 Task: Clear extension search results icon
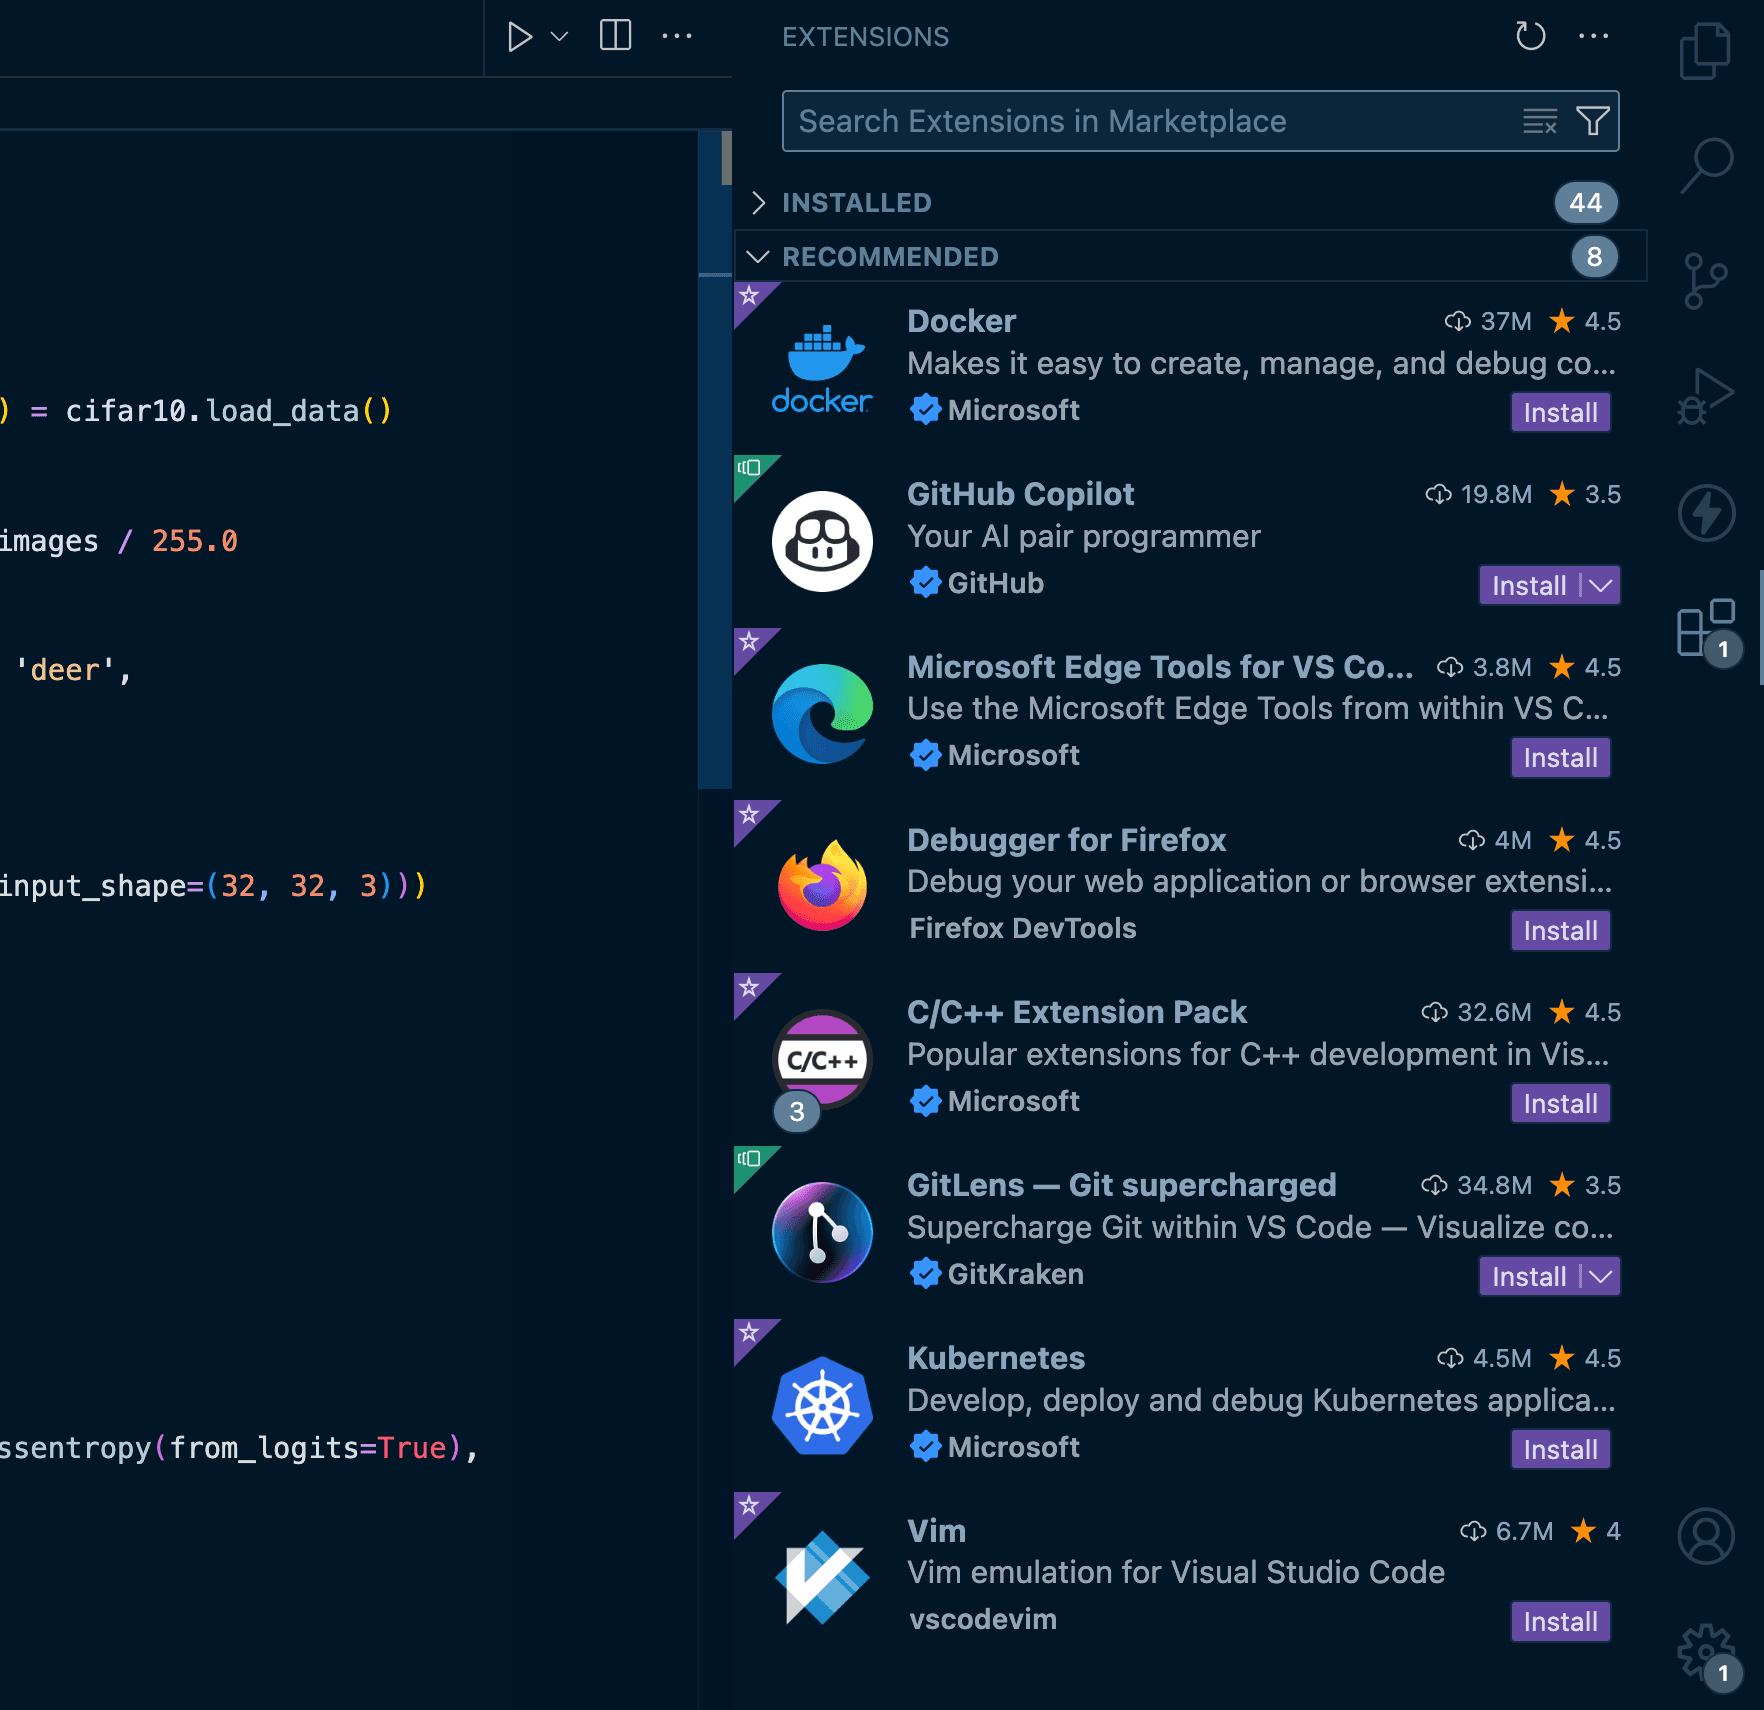(x=1540, y=122)
